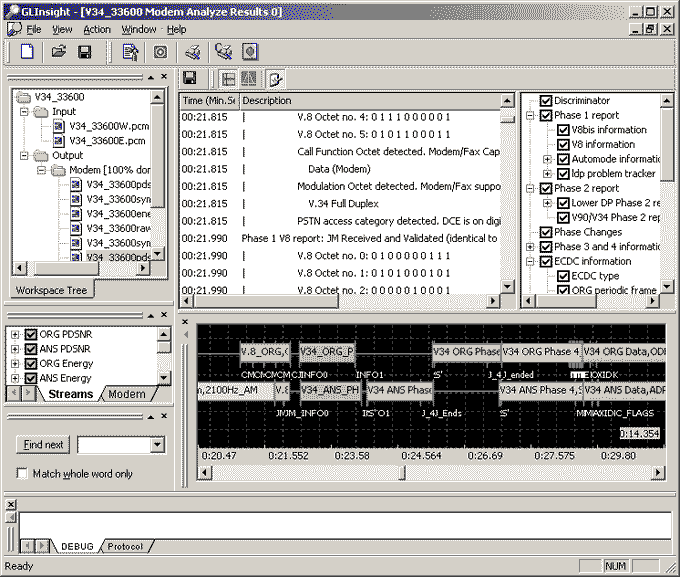Click the document export toolbar icon
The height and width of the screenshot is (577, 680).
click(x=130, y=52)
